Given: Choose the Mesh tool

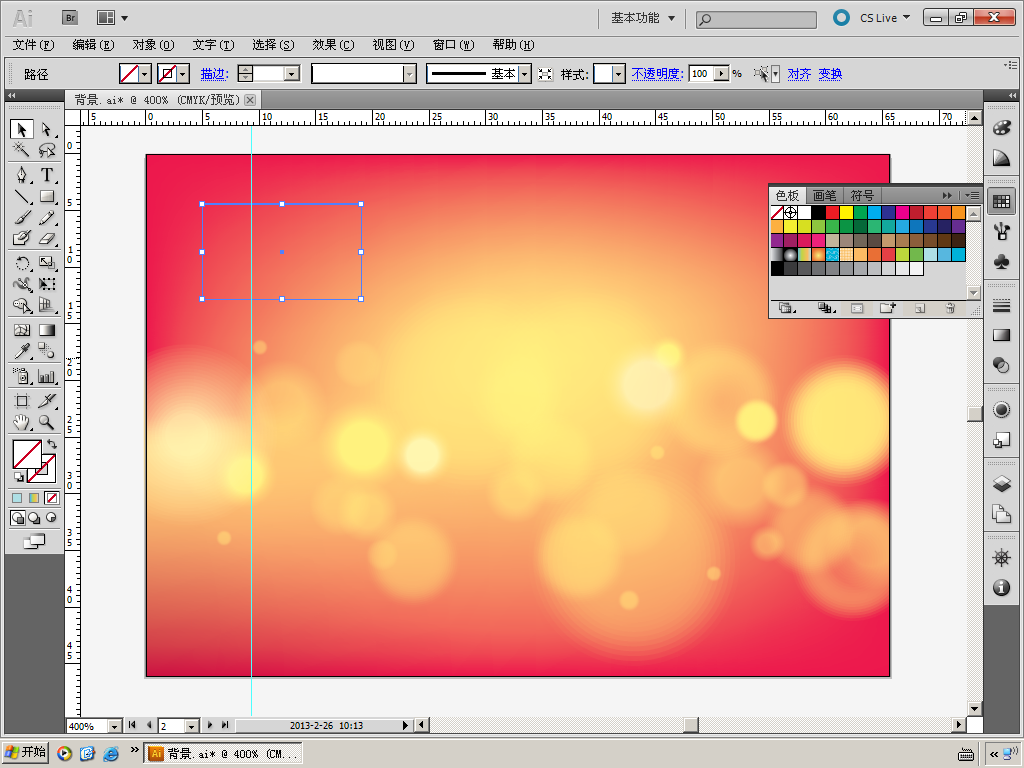Looking at the screenshot, I should point(22,330).
